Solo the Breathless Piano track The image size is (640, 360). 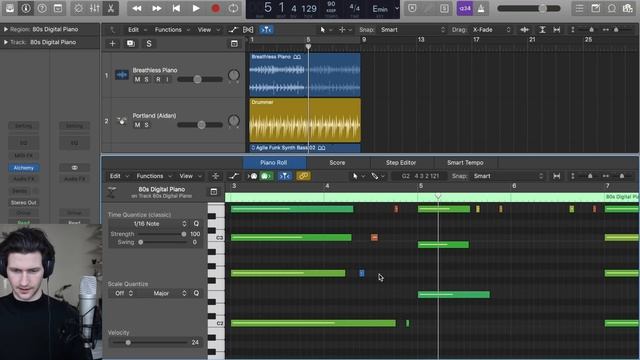pos(147,79)
